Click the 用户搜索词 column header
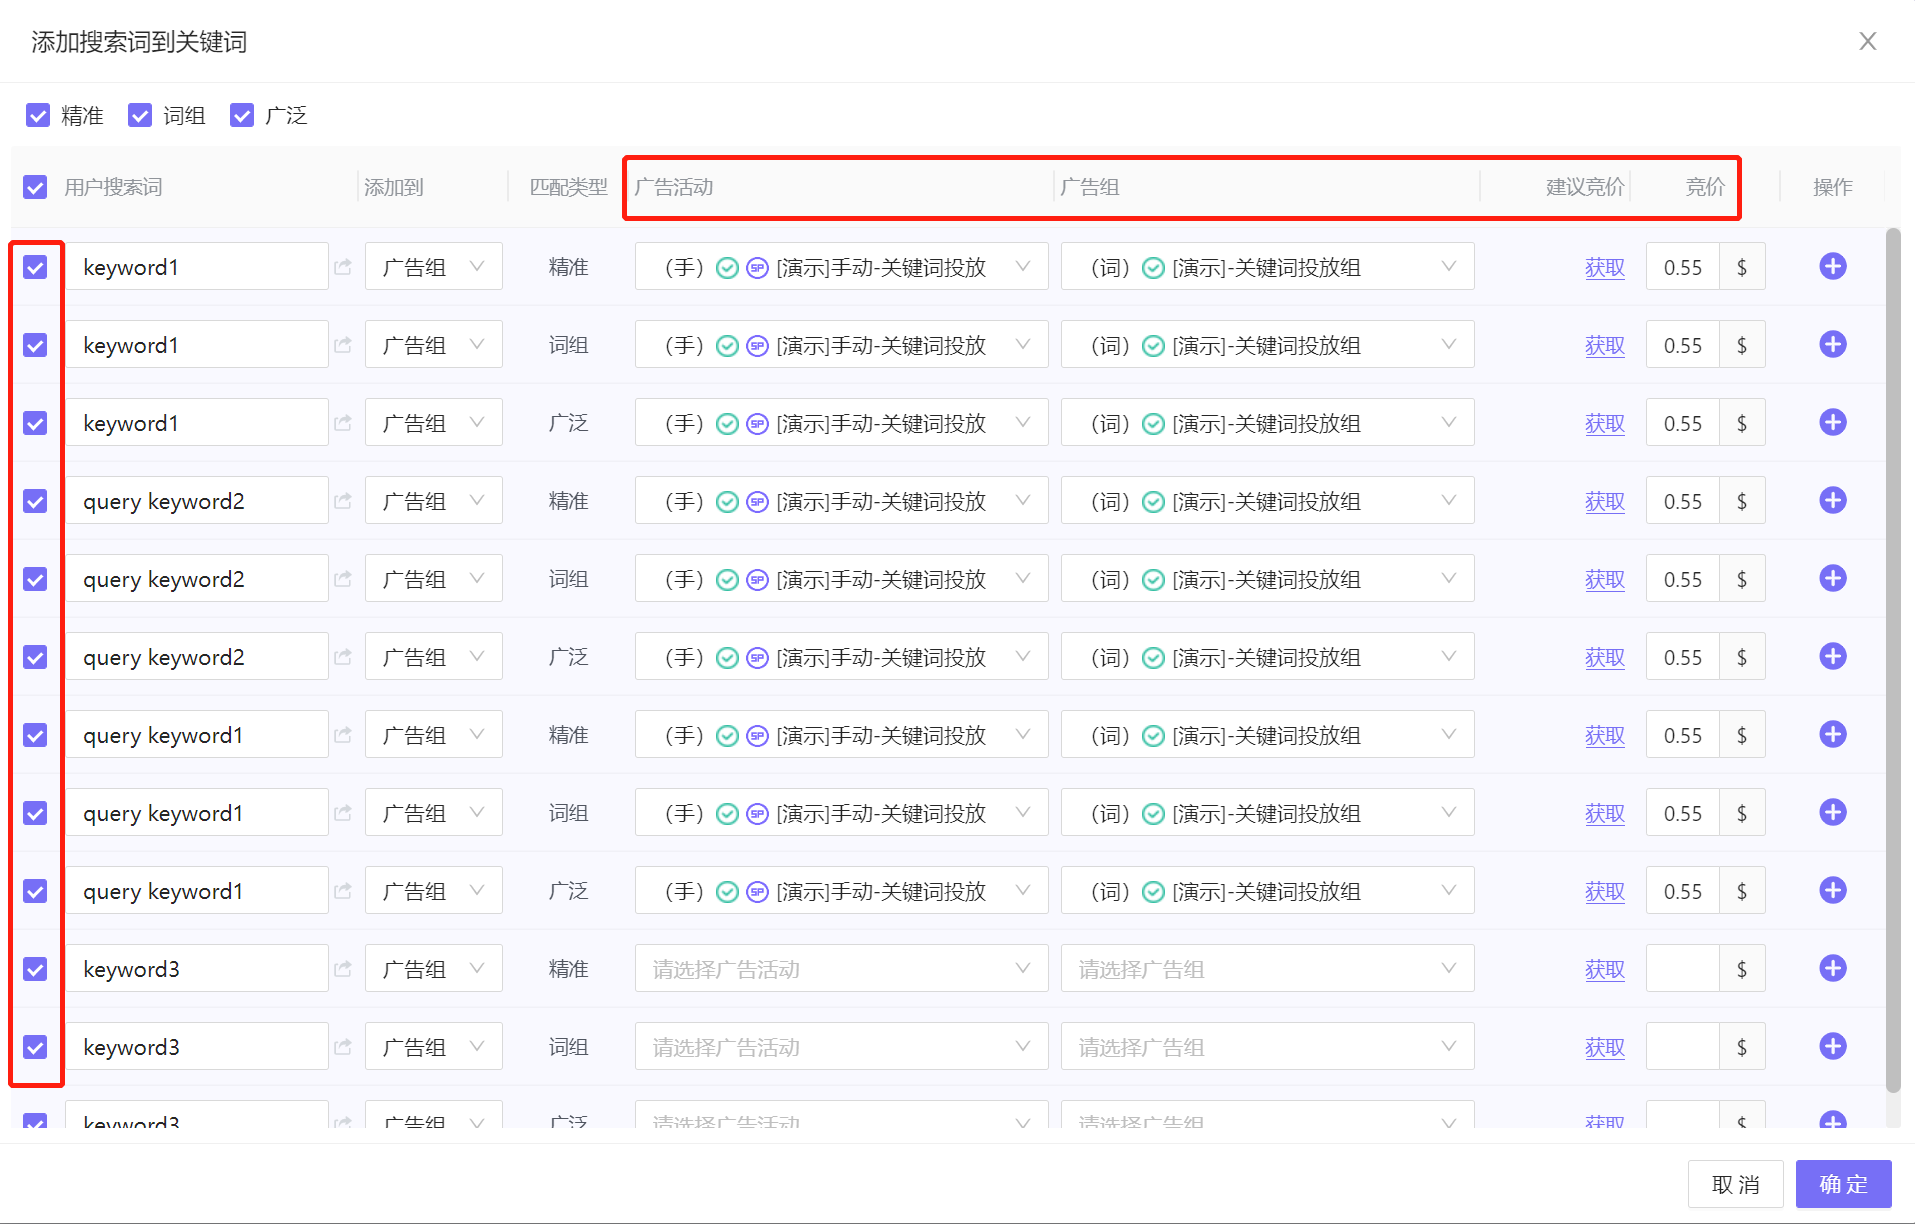The height and width of the screenshot is (1224, 1915). [113, 187]
